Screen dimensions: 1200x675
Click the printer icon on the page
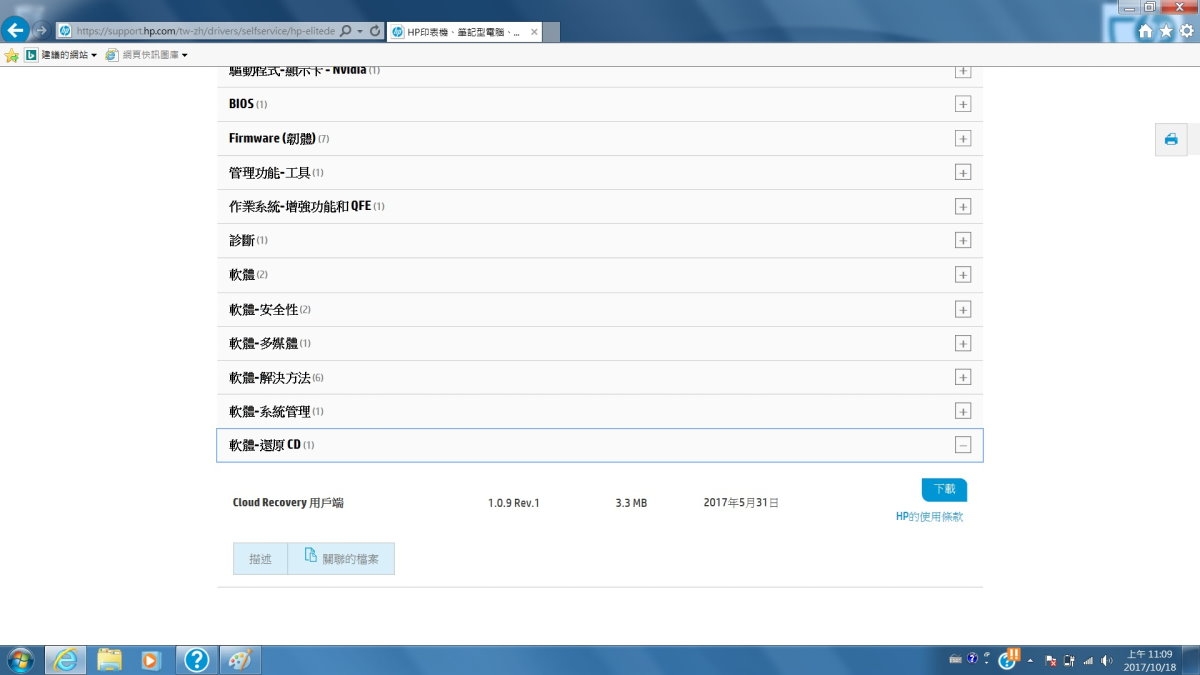[1171, 140]
